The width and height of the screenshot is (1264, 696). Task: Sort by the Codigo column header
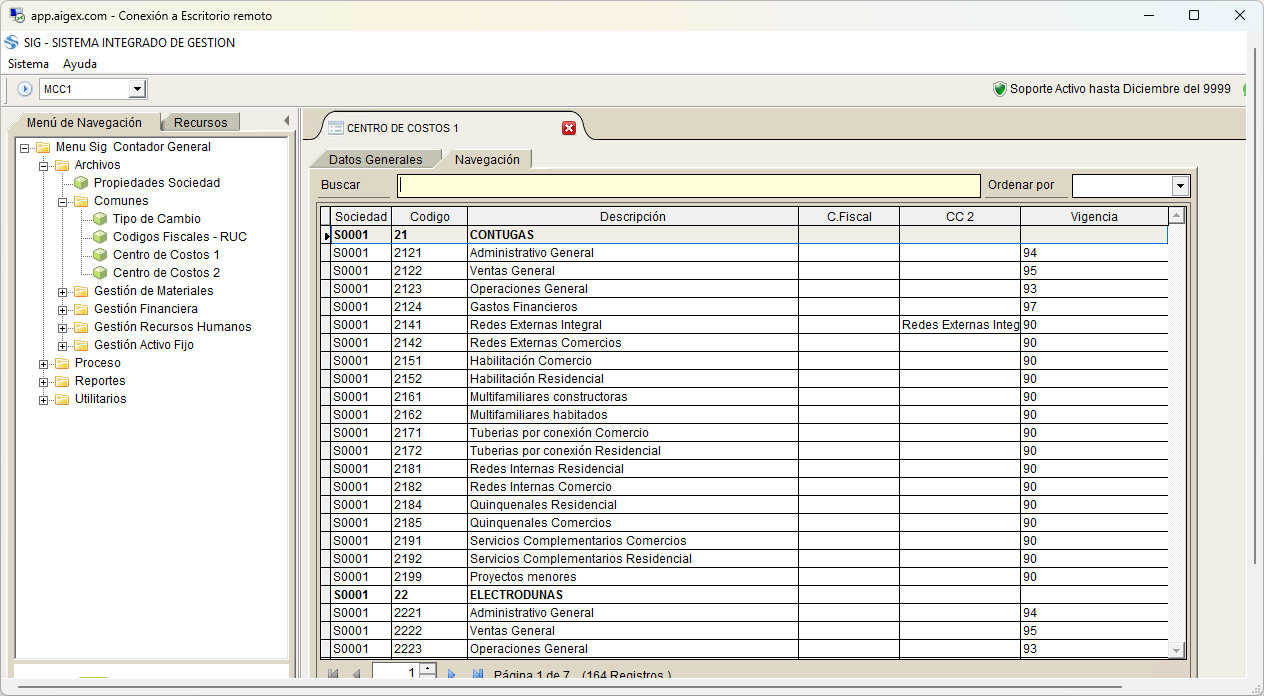430,216
